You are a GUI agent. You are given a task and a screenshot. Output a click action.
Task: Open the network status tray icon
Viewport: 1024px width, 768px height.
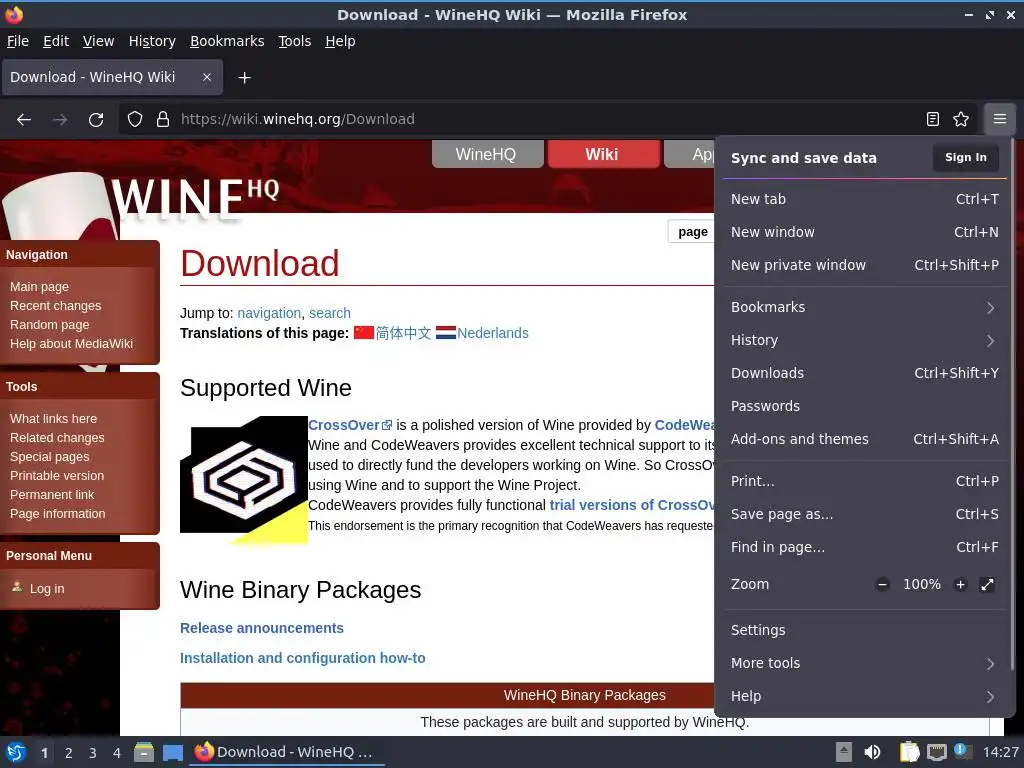point(936,752)
